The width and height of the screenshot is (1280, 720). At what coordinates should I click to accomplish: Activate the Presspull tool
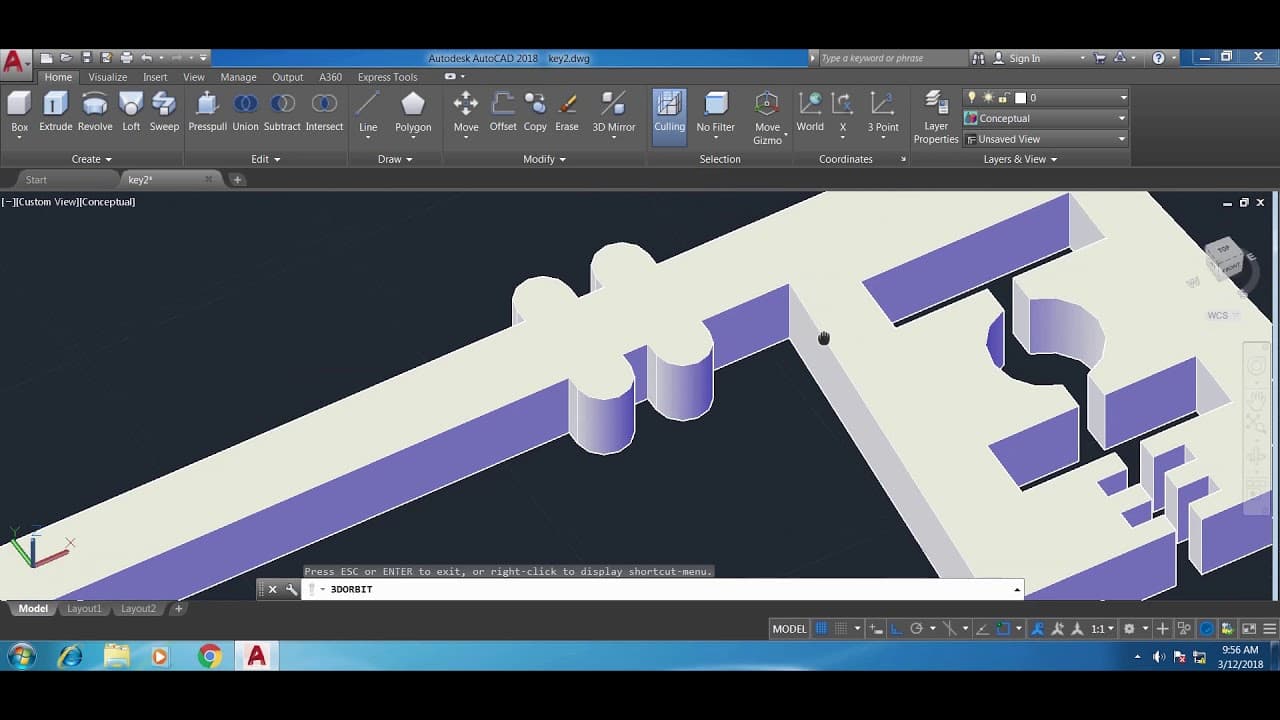tap(207, 110)
